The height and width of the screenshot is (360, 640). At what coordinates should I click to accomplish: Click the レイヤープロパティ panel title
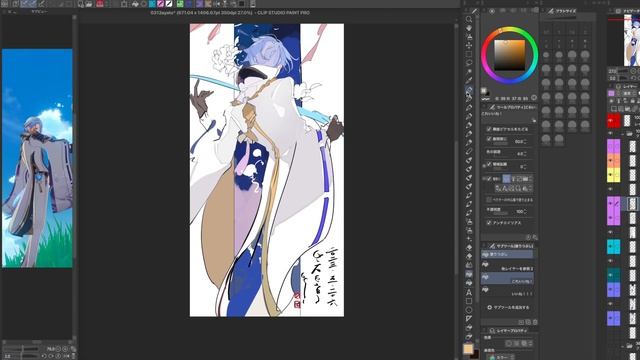511,330
